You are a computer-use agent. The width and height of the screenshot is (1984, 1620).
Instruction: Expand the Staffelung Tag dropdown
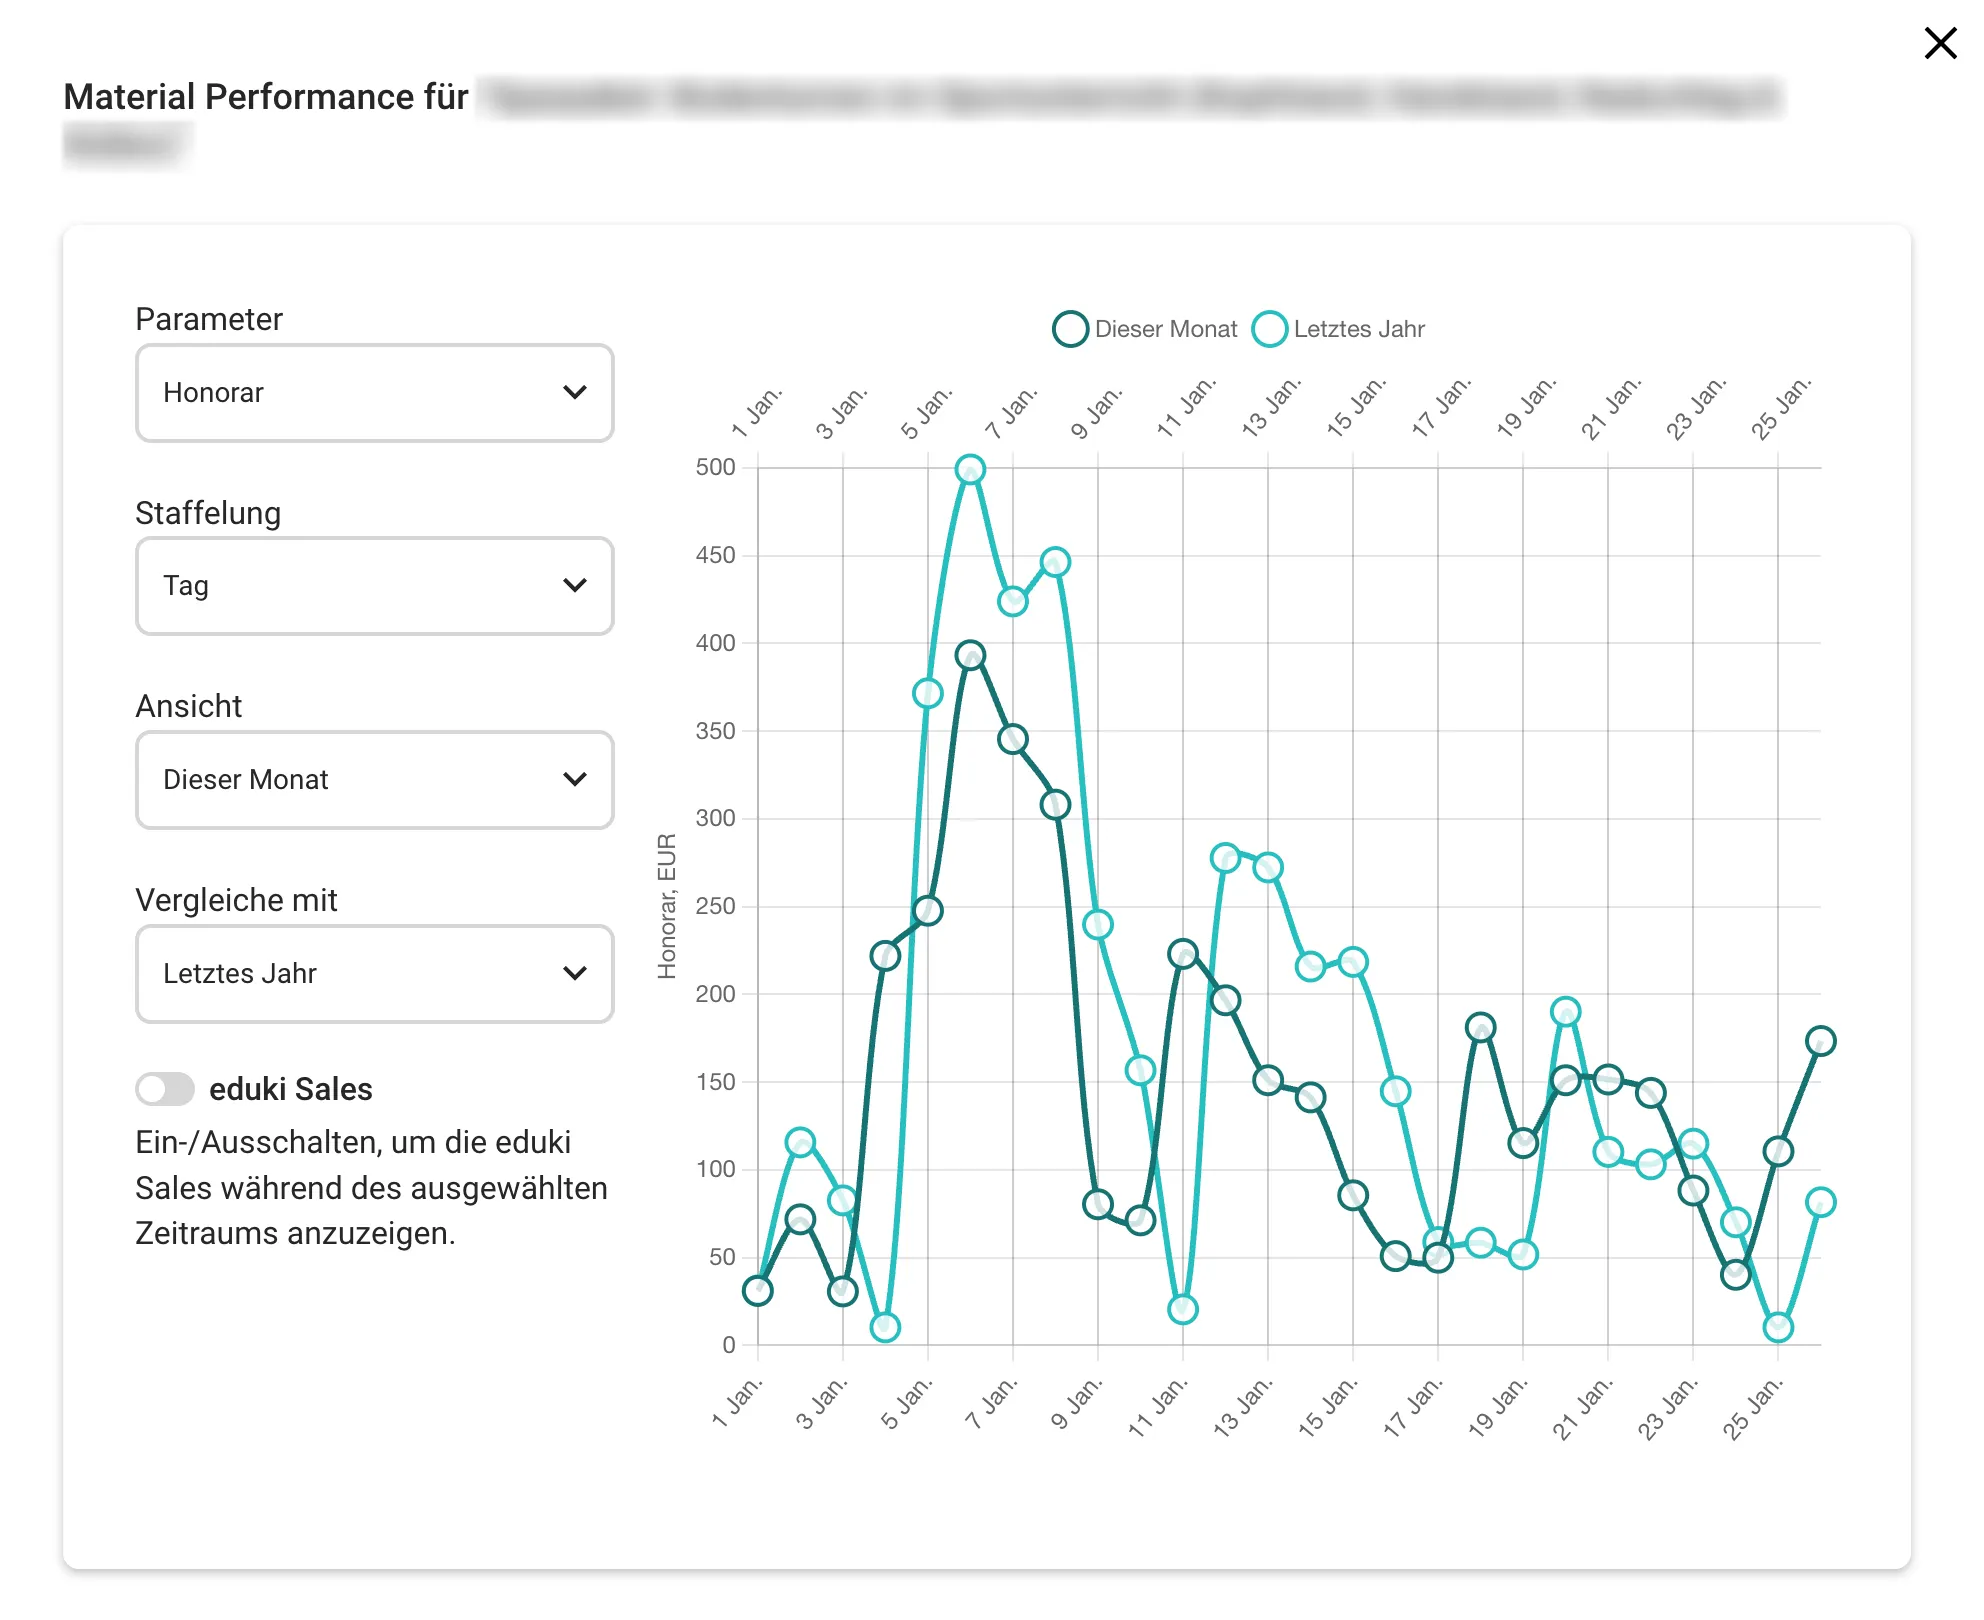click(374, 586)
